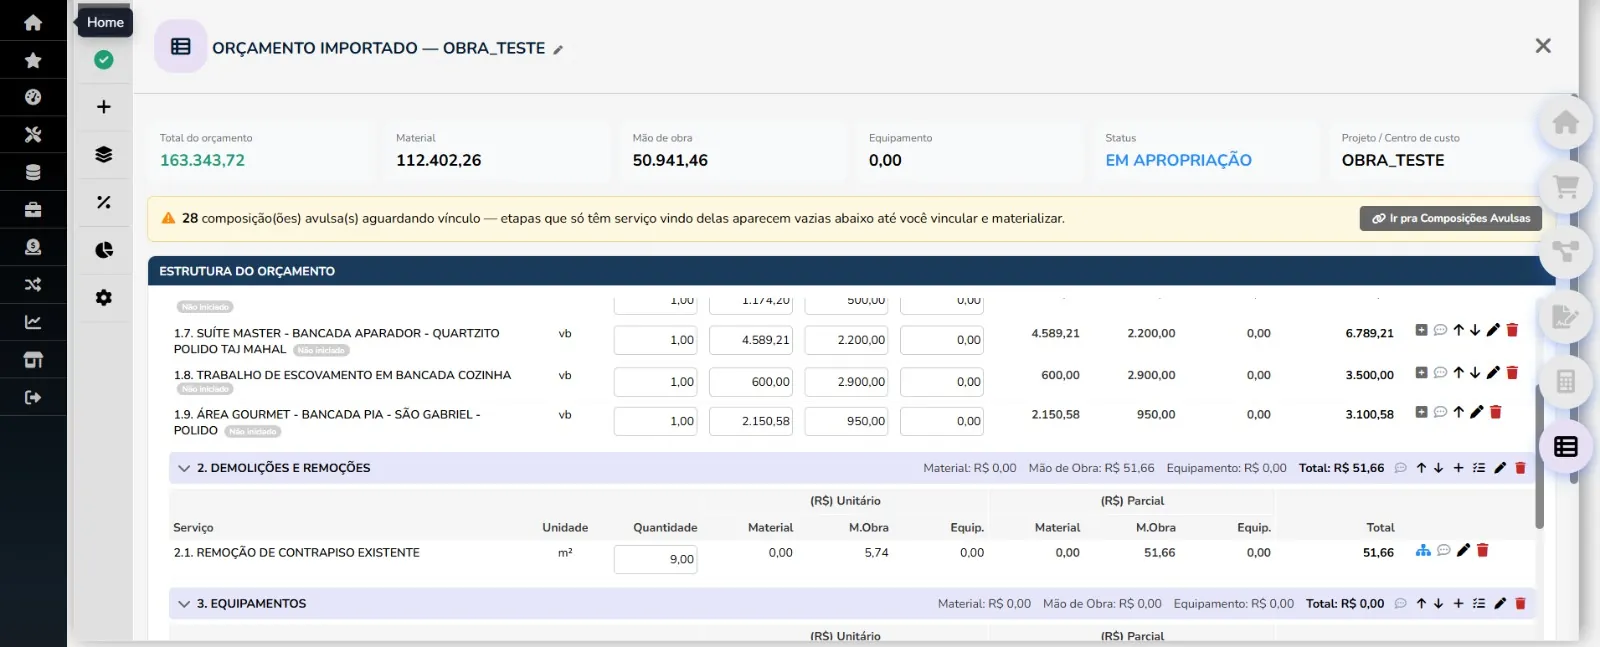Click the plus-square icon on row 1.8
Screen dimensions: 1600x647
pos(1421,373)
